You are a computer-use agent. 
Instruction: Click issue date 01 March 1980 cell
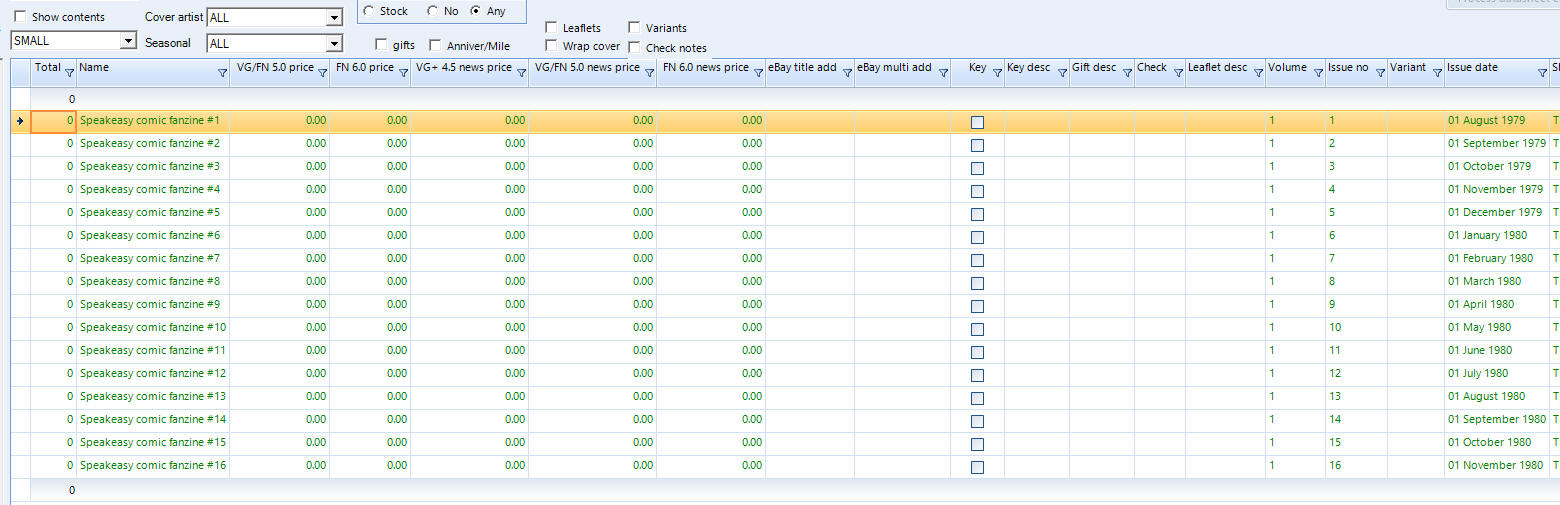[1485, 282]
